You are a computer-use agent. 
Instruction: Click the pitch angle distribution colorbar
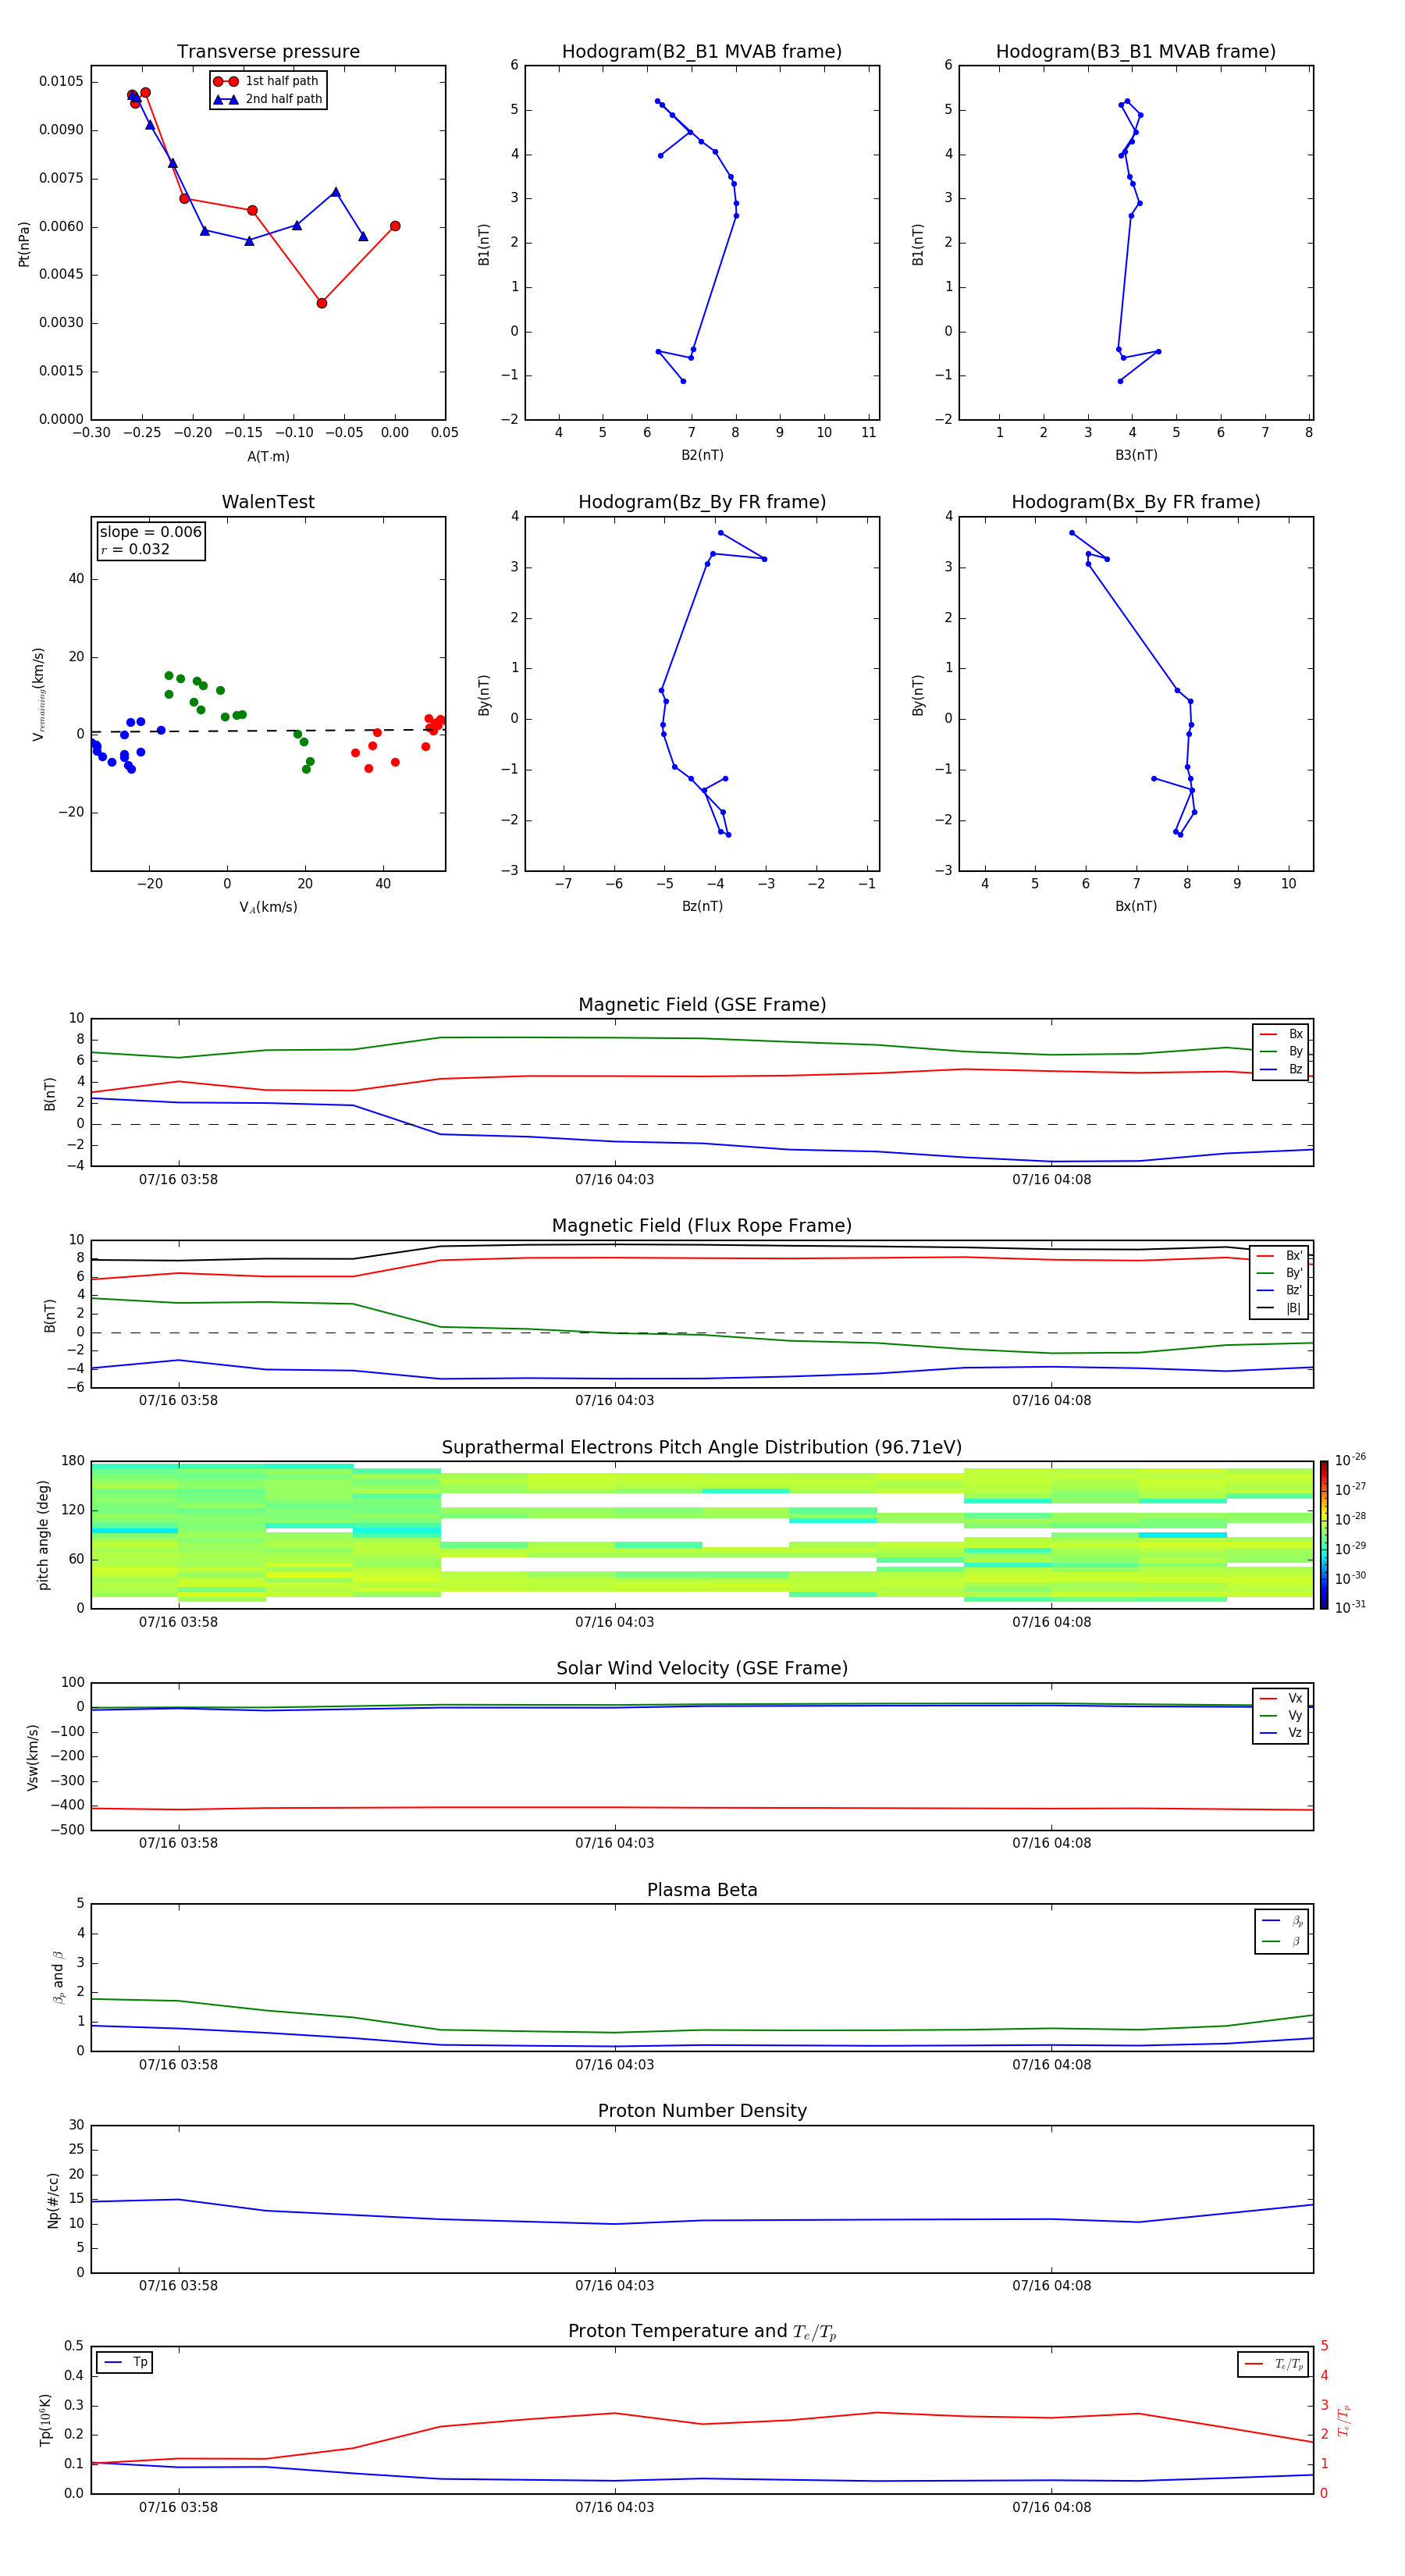1324,1535
